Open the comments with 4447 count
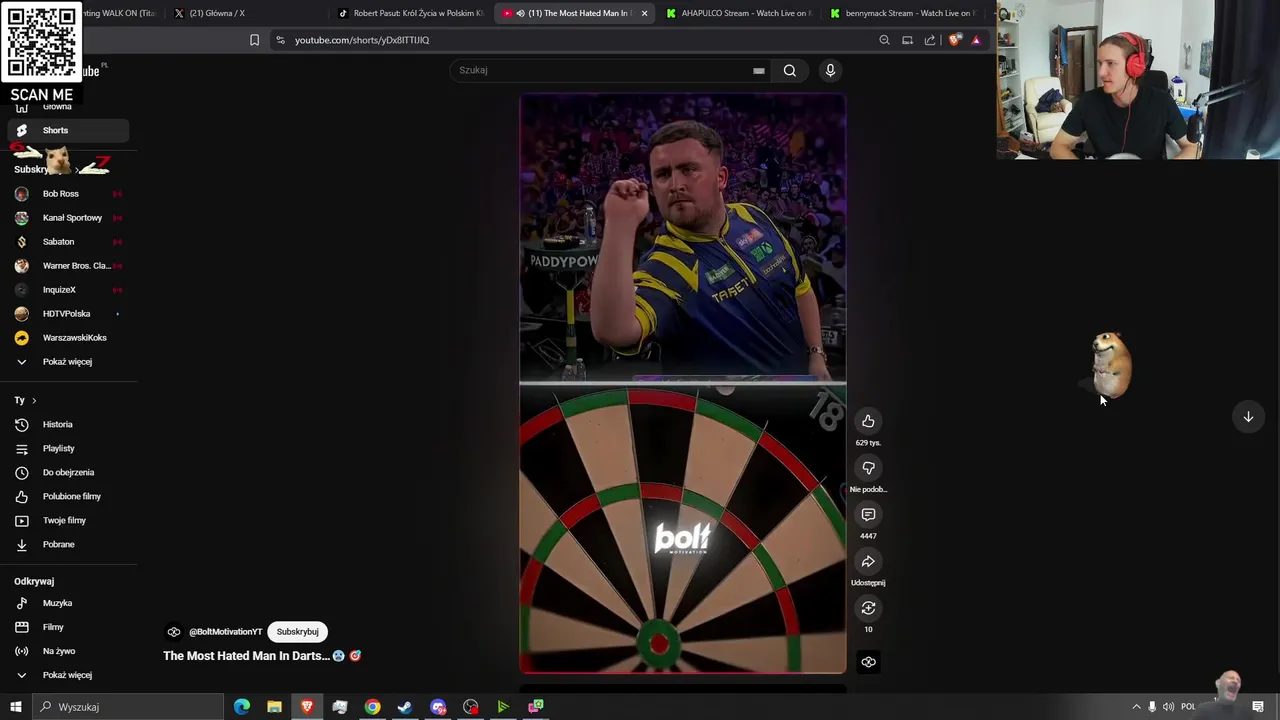This screenshot has height=720, width=1280. point(868,515)
